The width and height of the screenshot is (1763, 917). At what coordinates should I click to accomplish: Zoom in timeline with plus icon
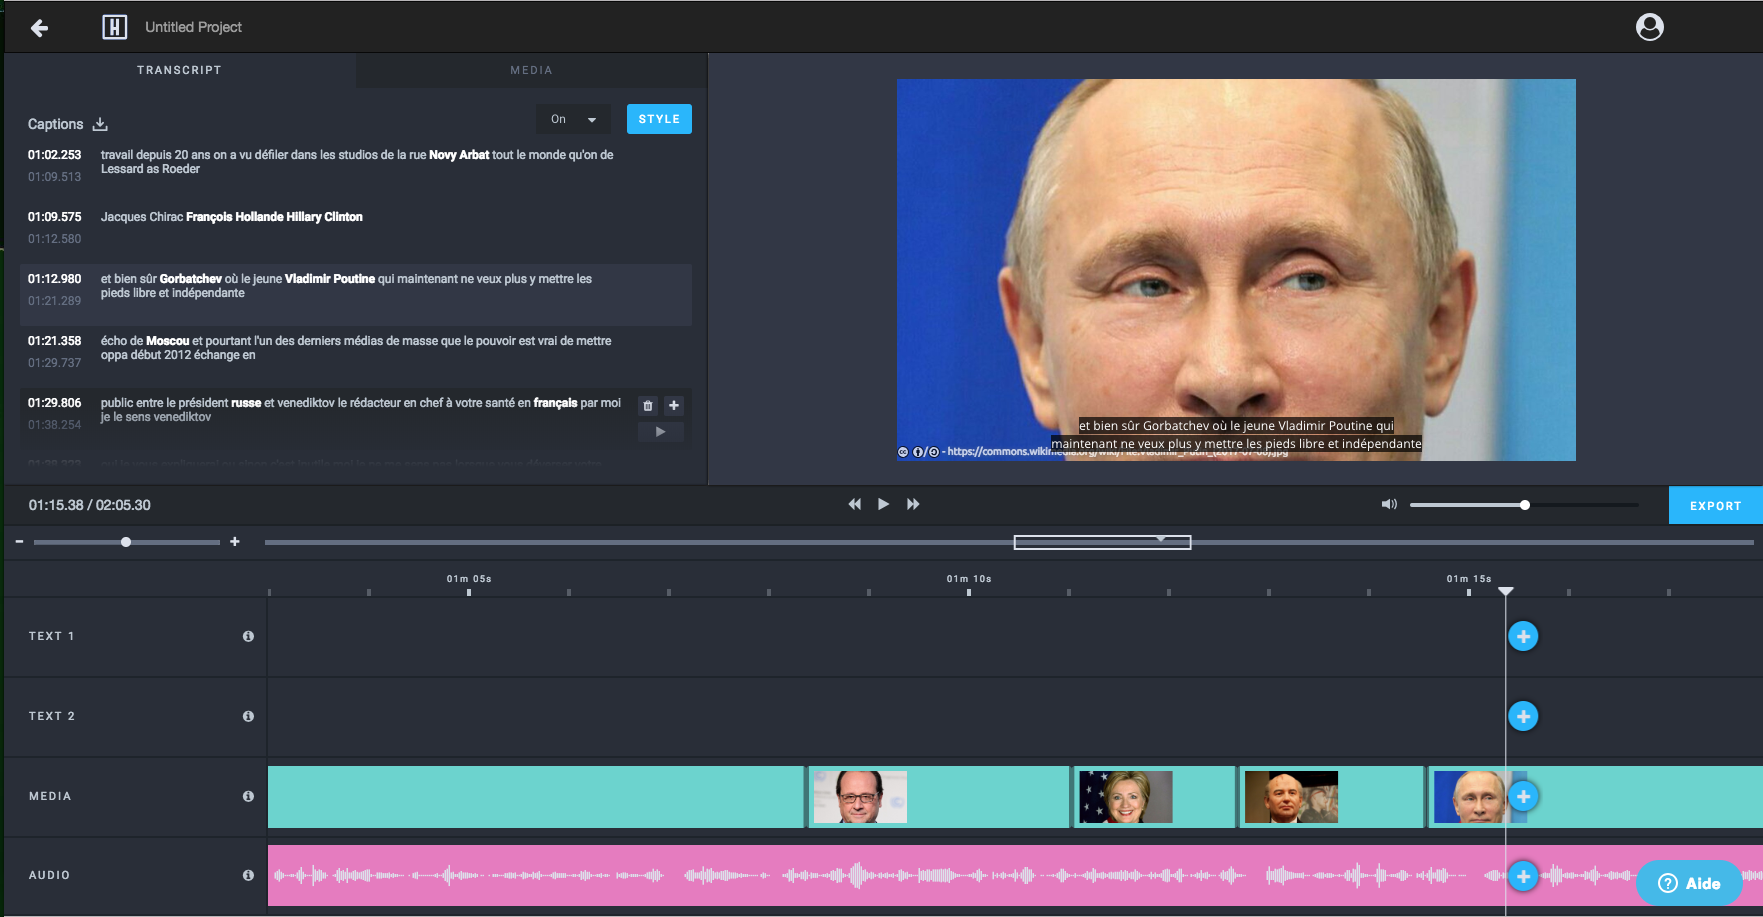click(235, 541)
